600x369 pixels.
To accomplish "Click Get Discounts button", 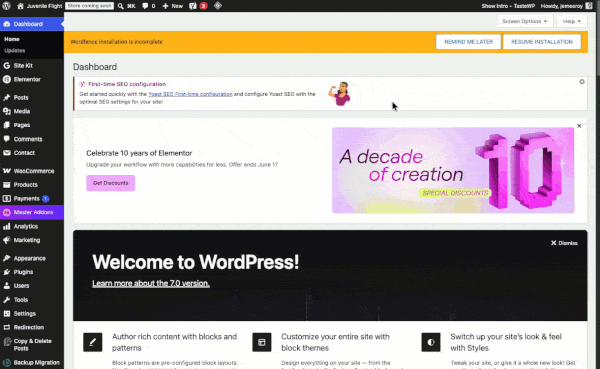I will pyautogui.click(x=111, y=183).
